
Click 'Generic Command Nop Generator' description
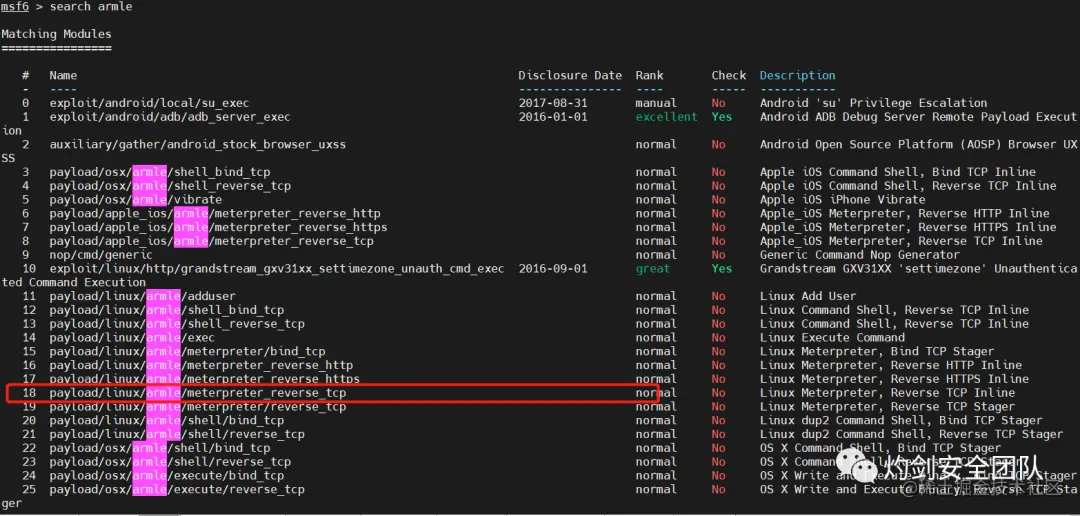860,254
